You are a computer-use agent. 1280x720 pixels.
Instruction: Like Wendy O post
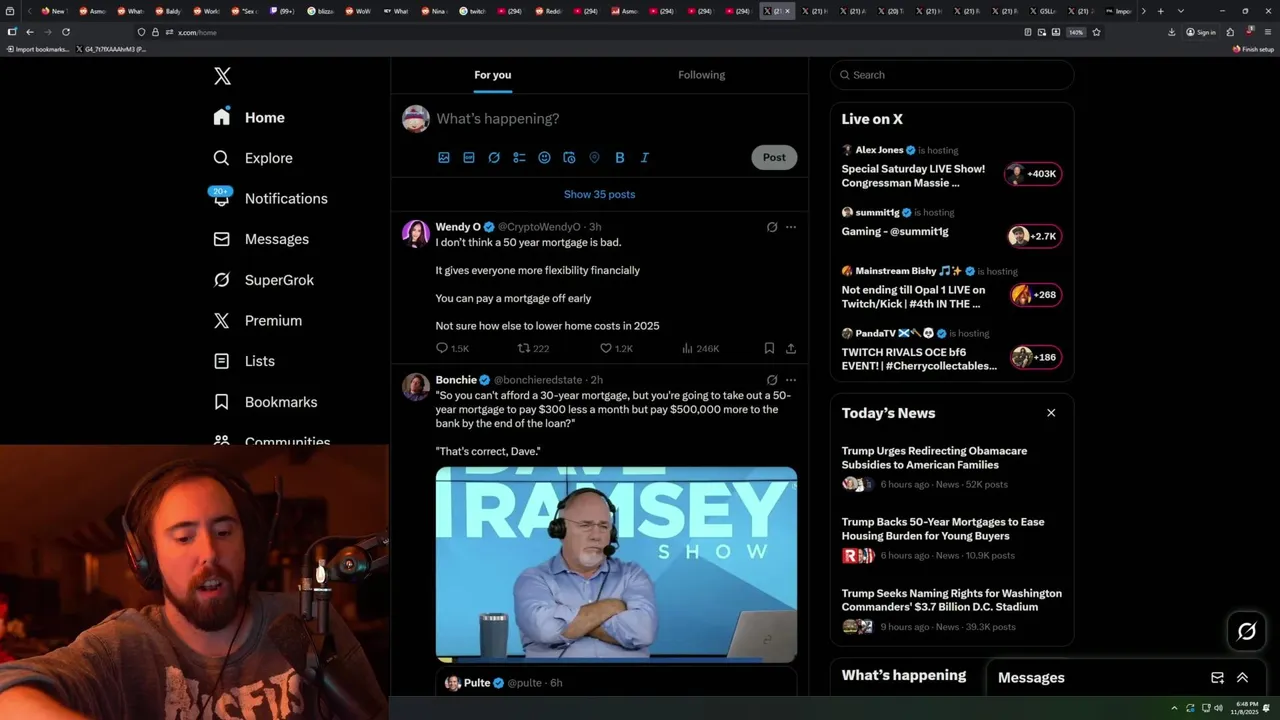[x=616, y=348]
